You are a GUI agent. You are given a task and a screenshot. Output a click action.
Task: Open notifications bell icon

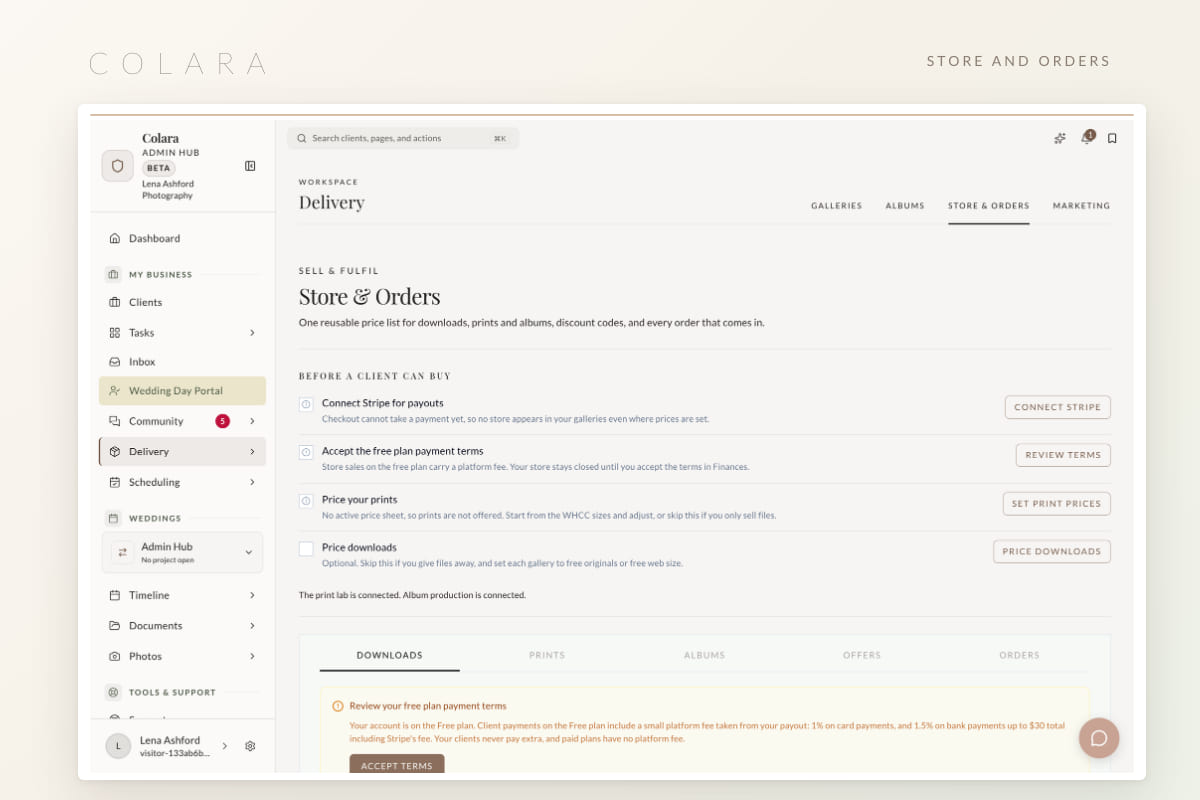1086,138
